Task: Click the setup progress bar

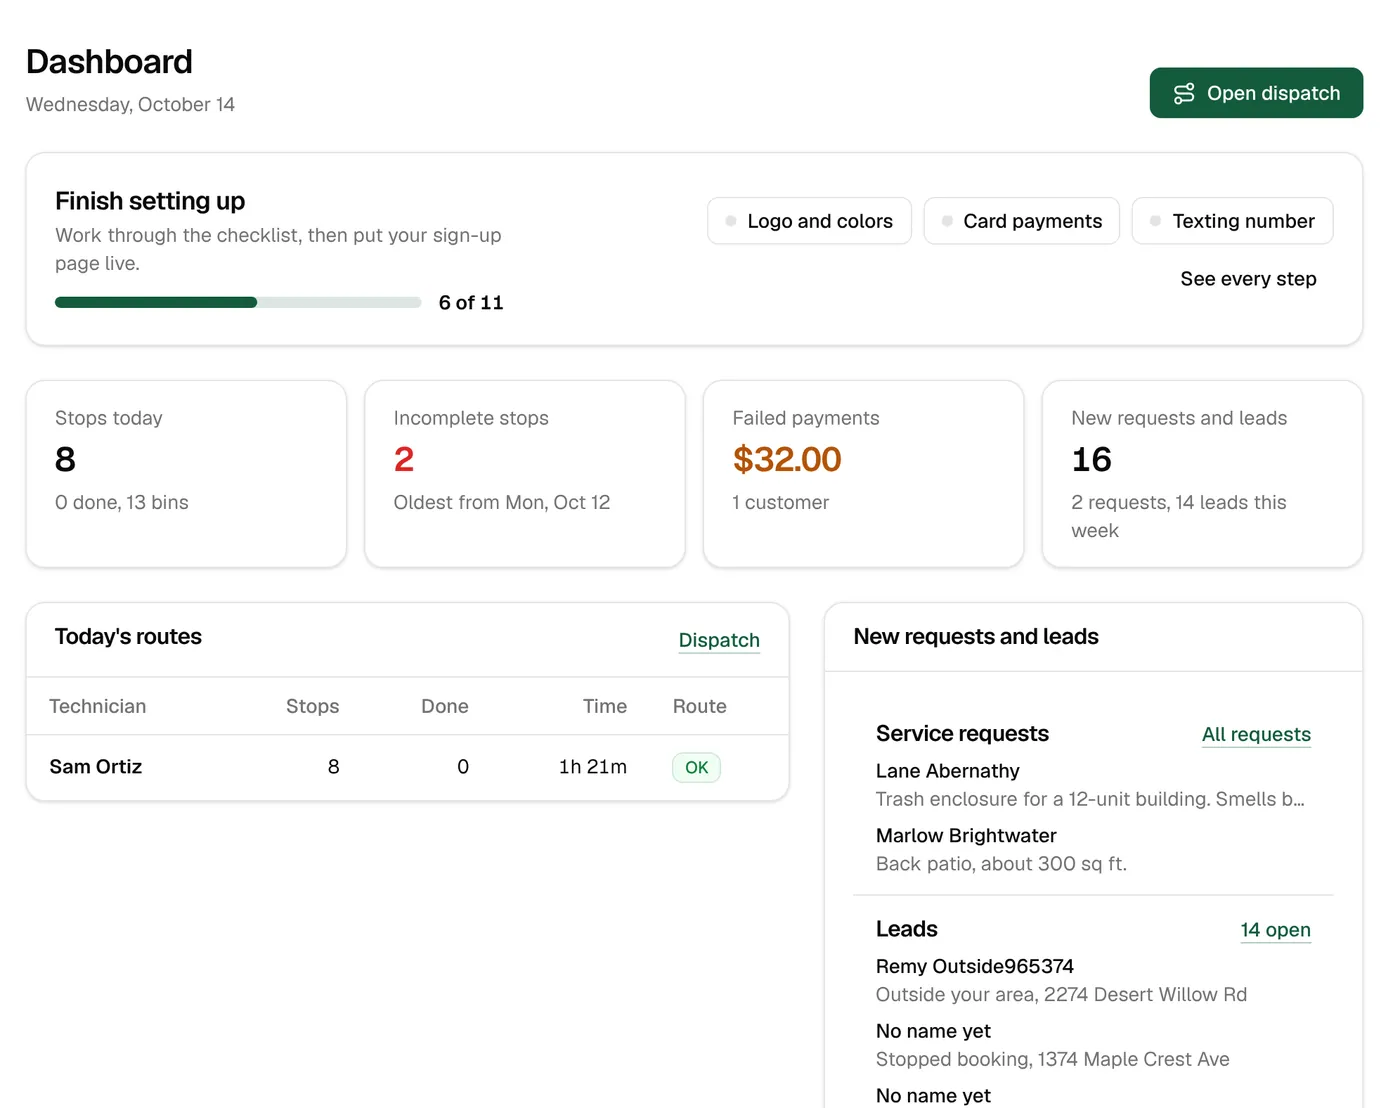Action: coord(238,302)
